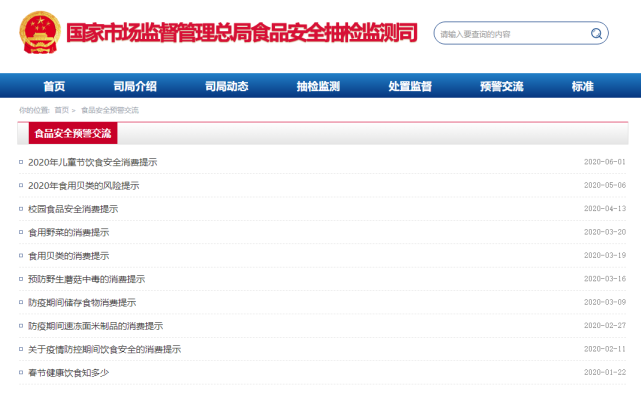The height and width of the screenshot is (394, 641).
Task: Open 防疫期间储存食物消费提示 article
Action: pyautogui.click(x=82, y=302)
